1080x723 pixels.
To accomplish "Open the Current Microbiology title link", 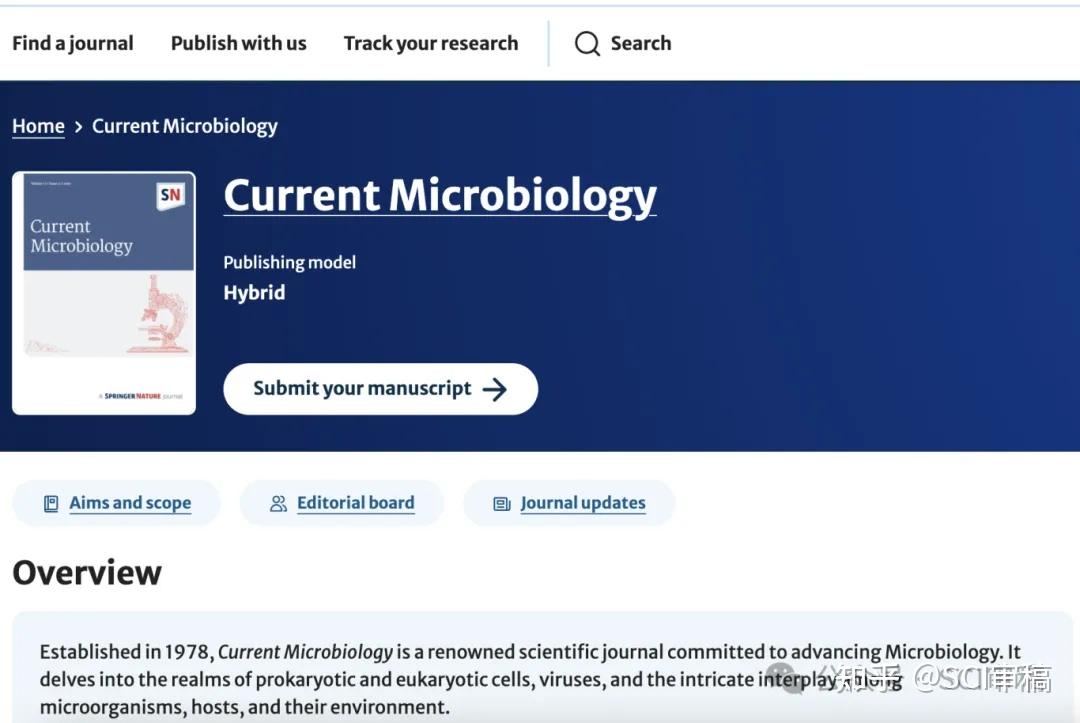I will click(440, 195).
